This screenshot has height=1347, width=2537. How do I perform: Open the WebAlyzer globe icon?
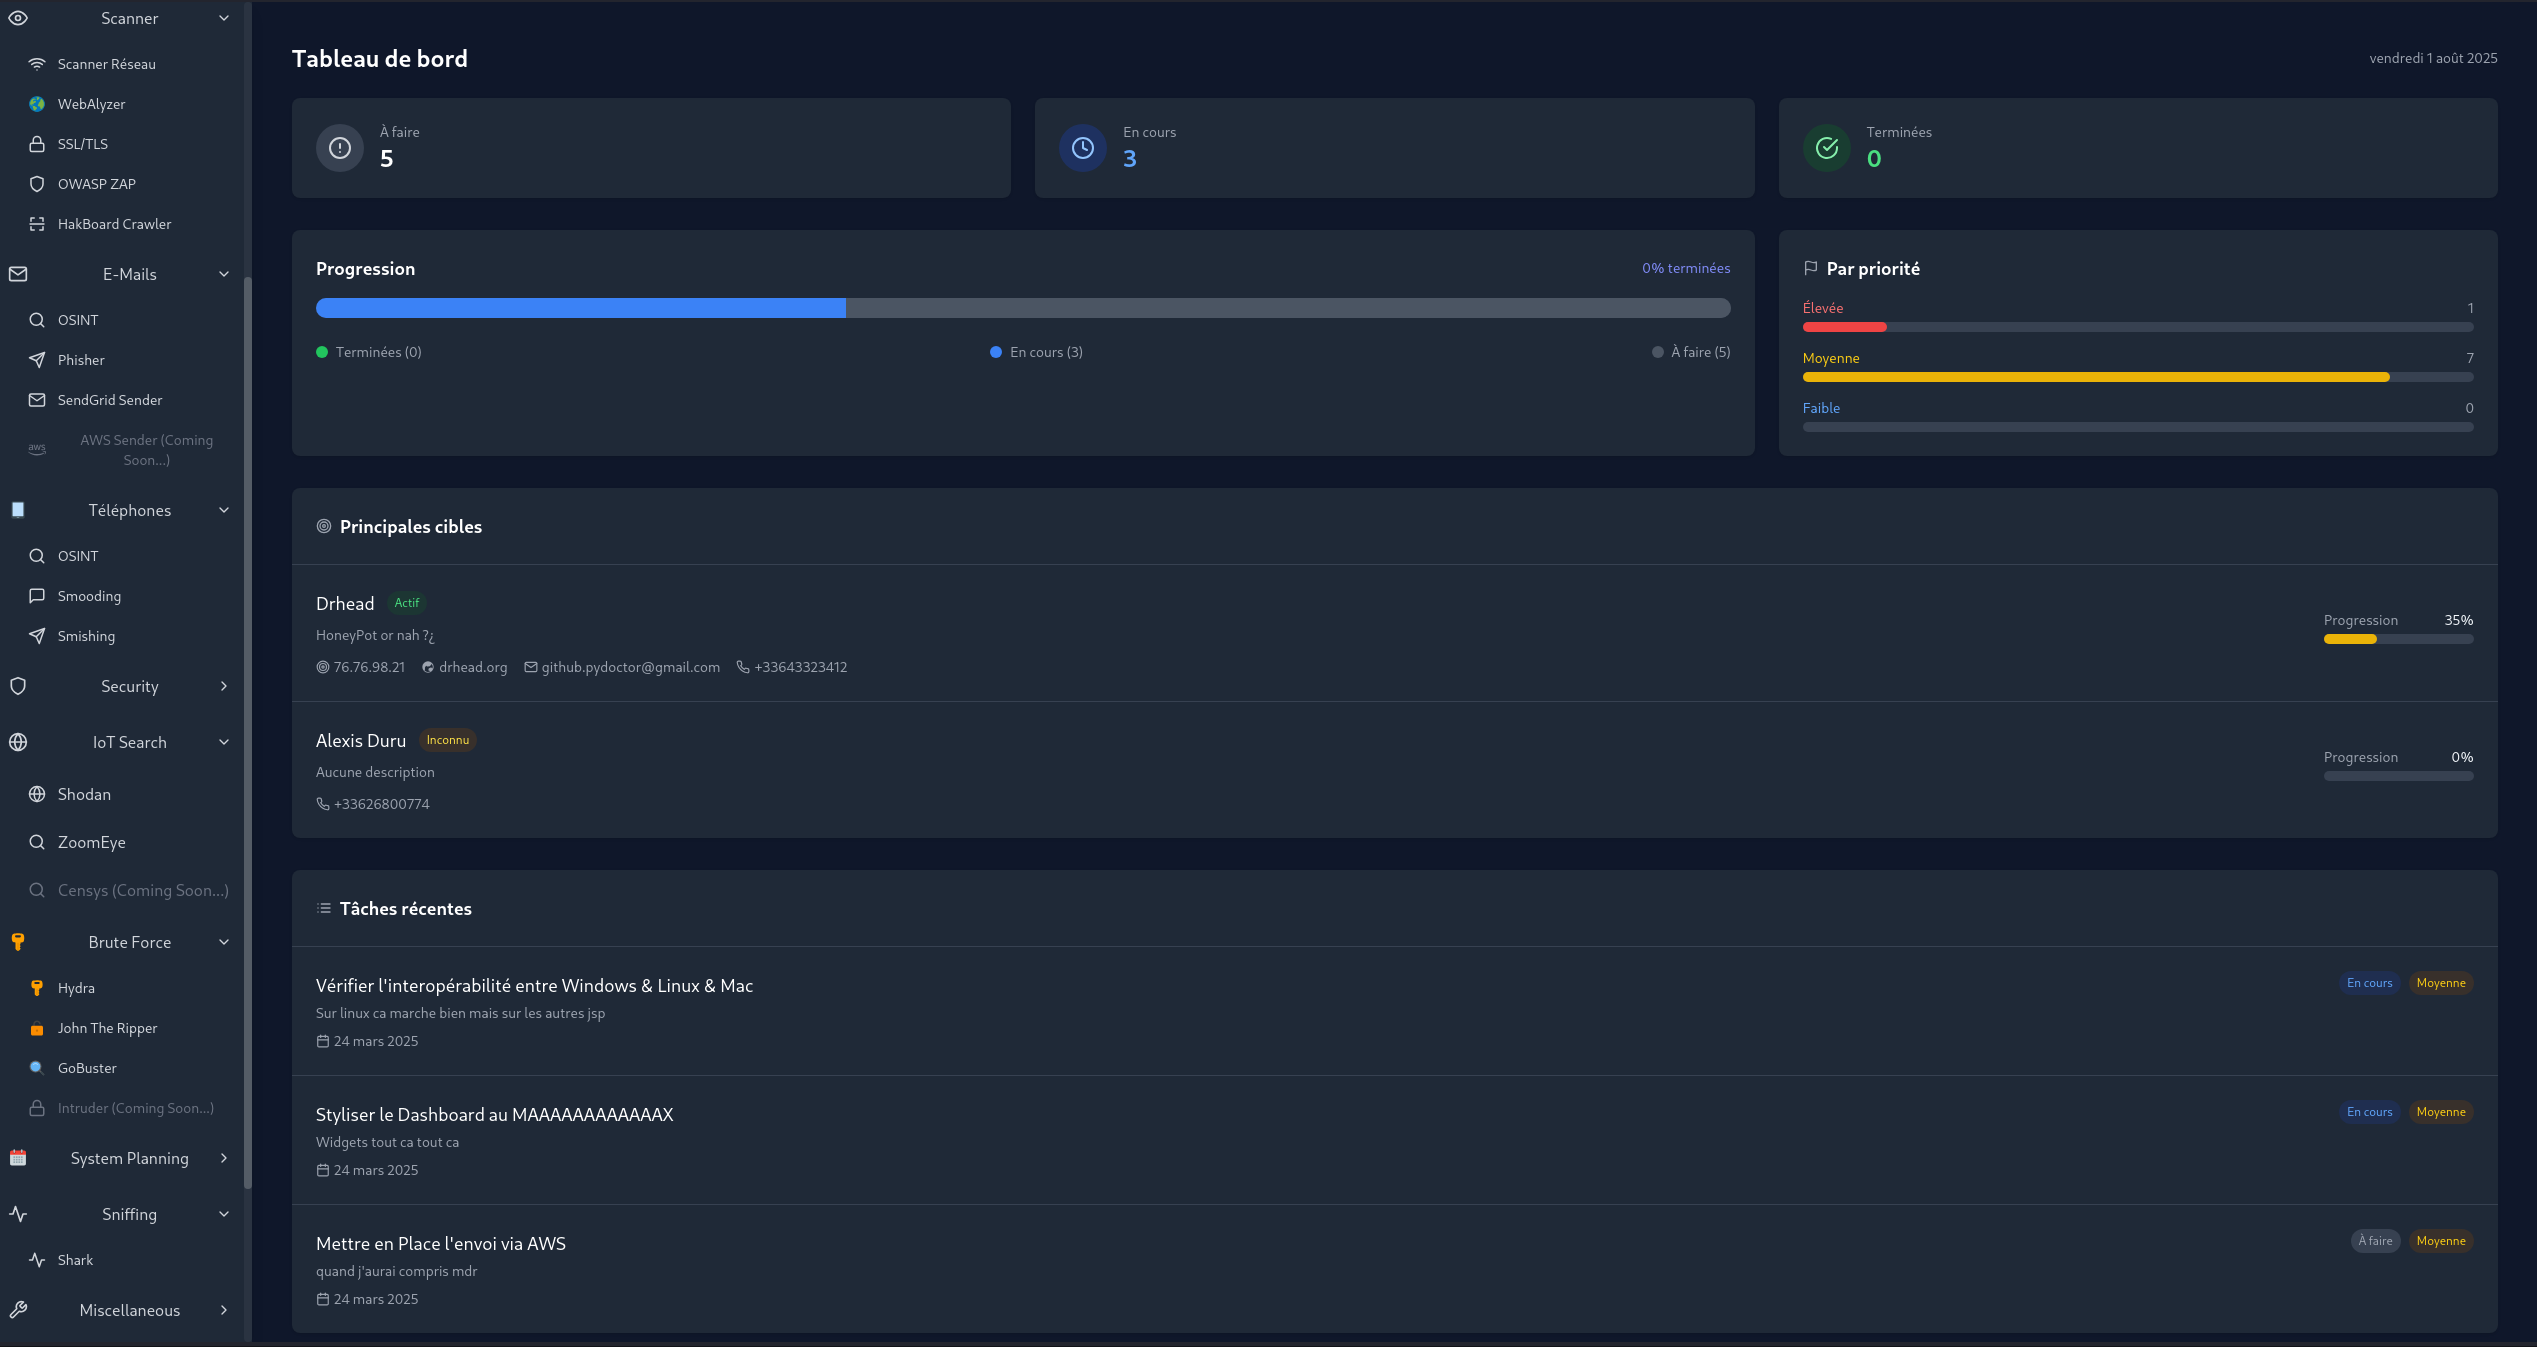37,104
